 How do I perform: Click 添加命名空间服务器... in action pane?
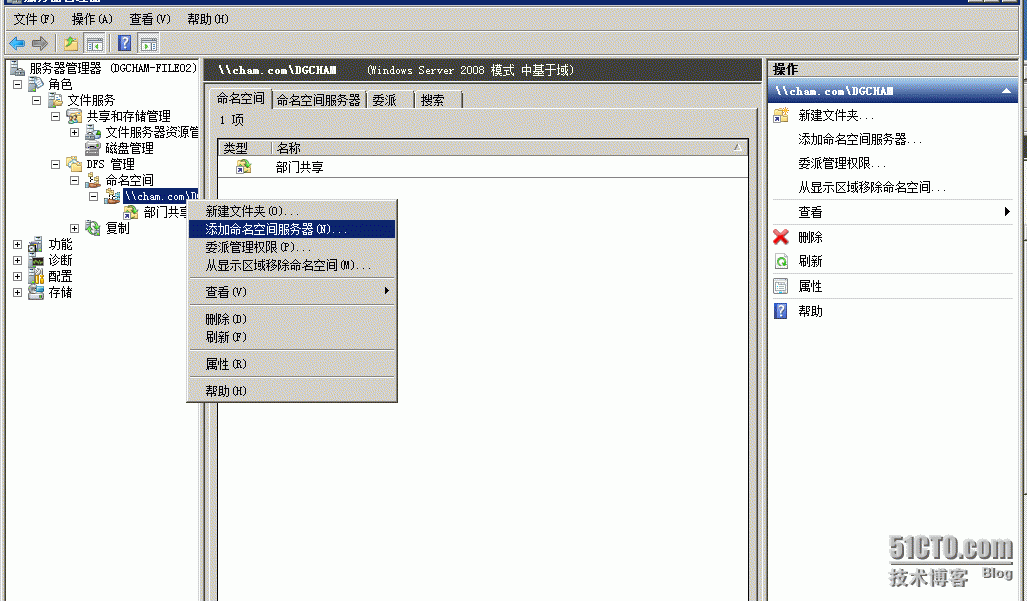(x=860, y=139)
